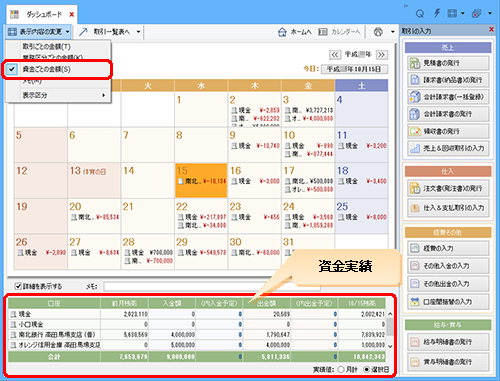Click the lightning bolt quick action icon

point(437,13)
